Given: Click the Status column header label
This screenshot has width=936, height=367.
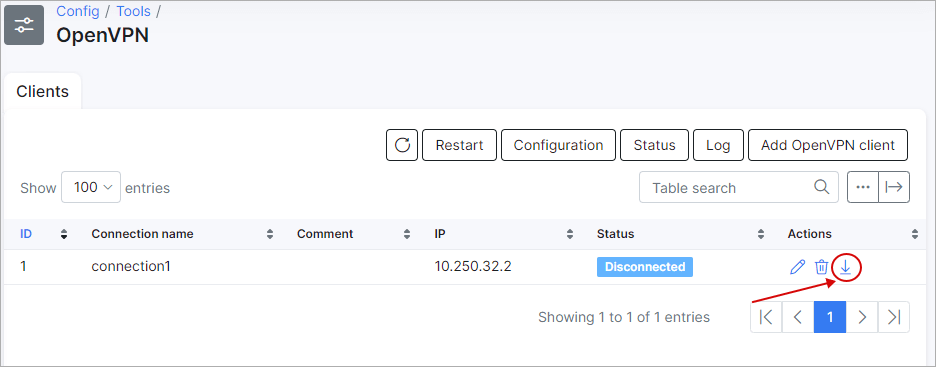Looking at the screenshot, I should tap(615, 234).
